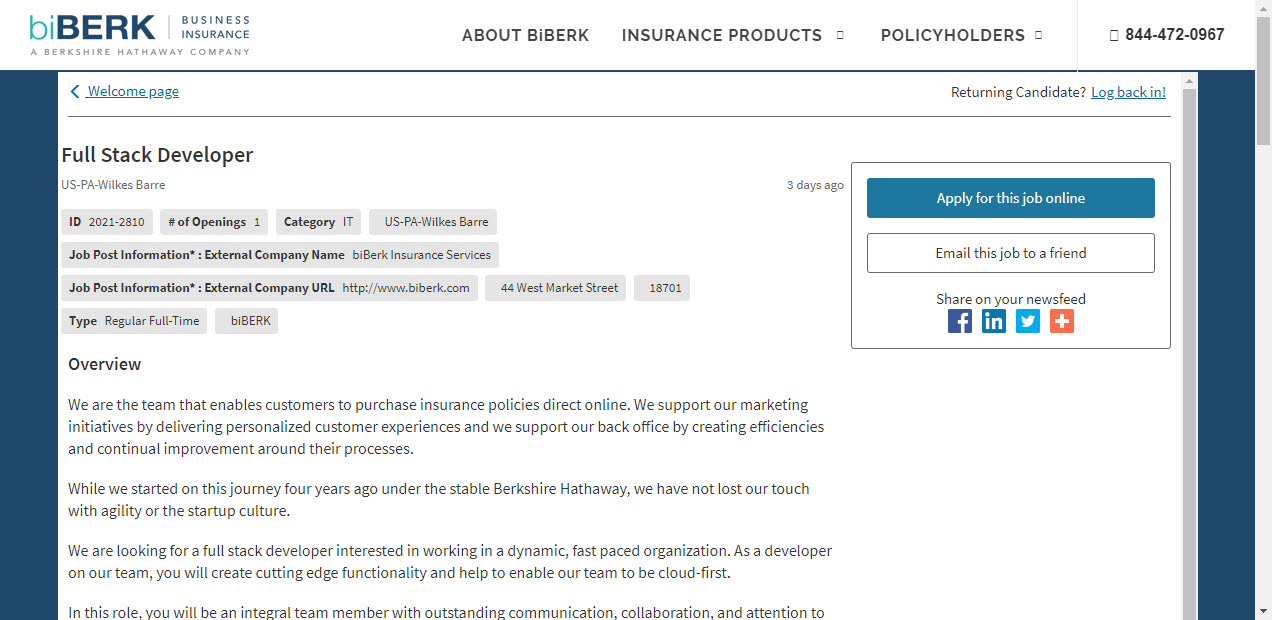
Task: Share job on Twitter
Action: 1028,321
